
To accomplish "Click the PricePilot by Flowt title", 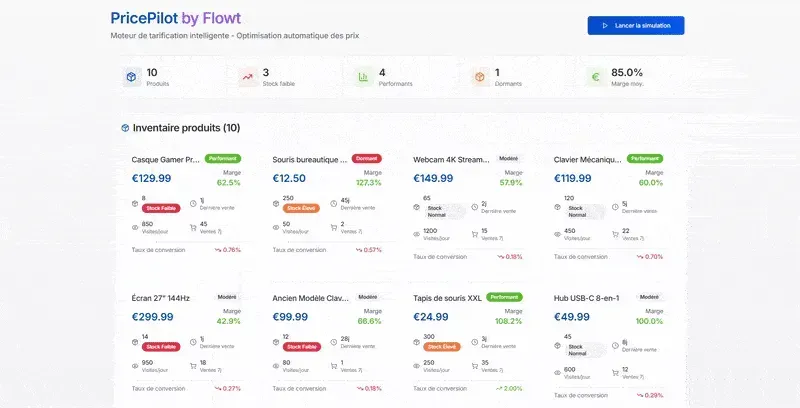I will 176,18.
